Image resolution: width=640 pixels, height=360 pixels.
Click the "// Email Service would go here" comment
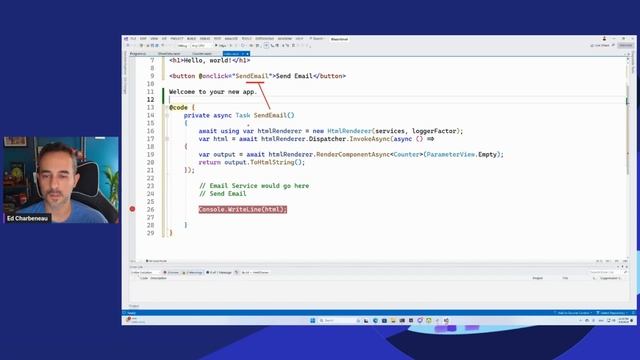[x=254, y=186]
